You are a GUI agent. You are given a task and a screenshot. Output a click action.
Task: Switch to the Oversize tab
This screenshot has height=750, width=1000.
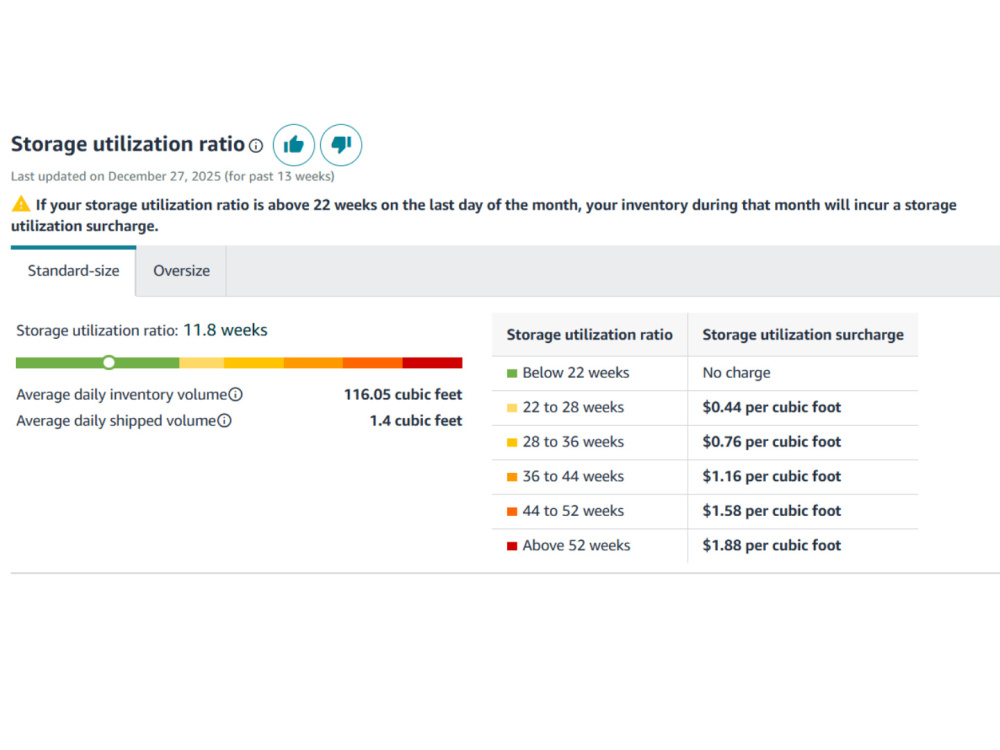pyautogui.click(x=181, y=271)
